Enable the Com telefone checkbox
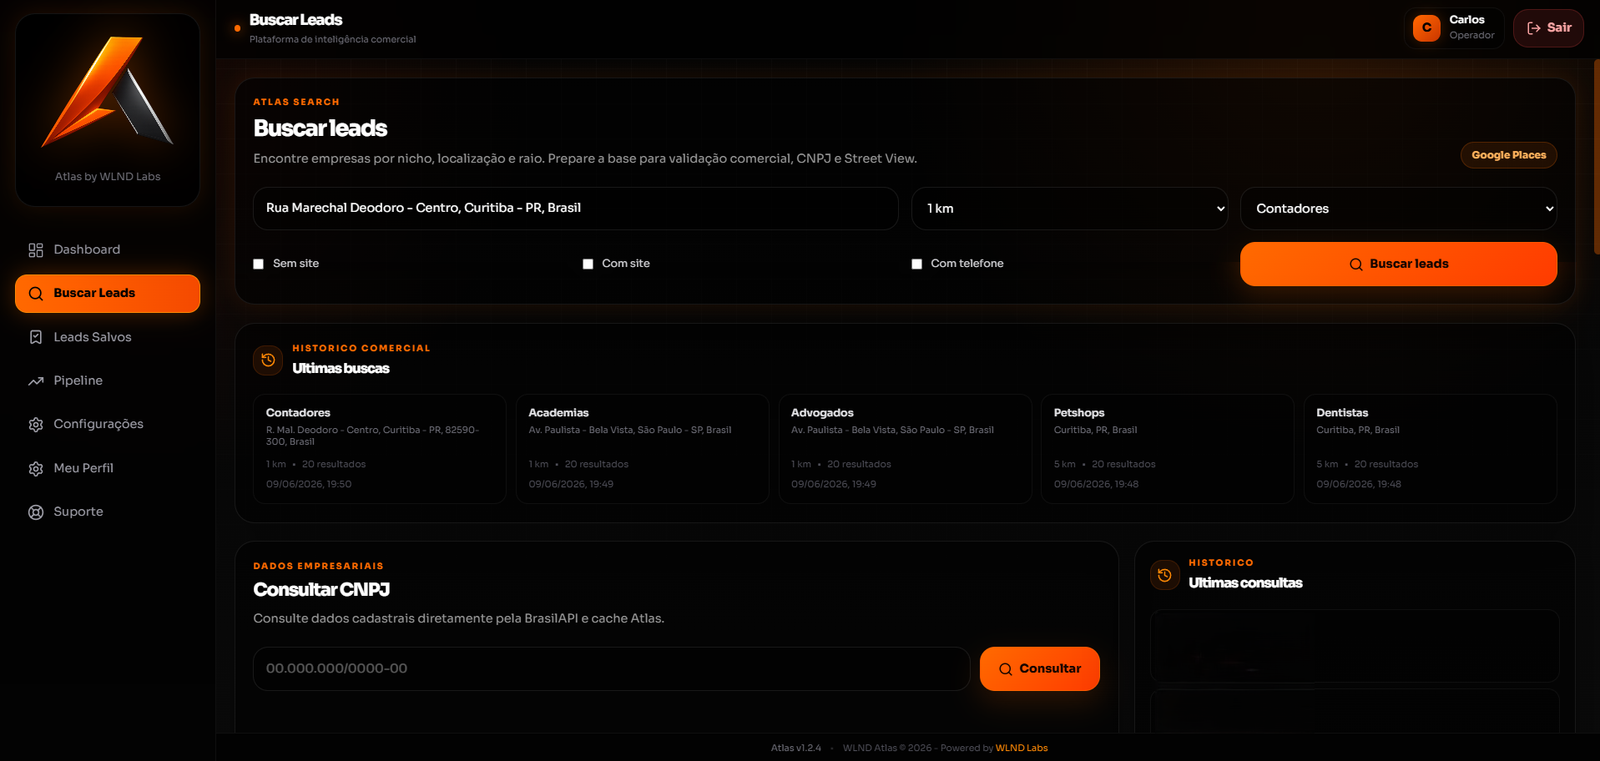 click(x=917, y=264)
